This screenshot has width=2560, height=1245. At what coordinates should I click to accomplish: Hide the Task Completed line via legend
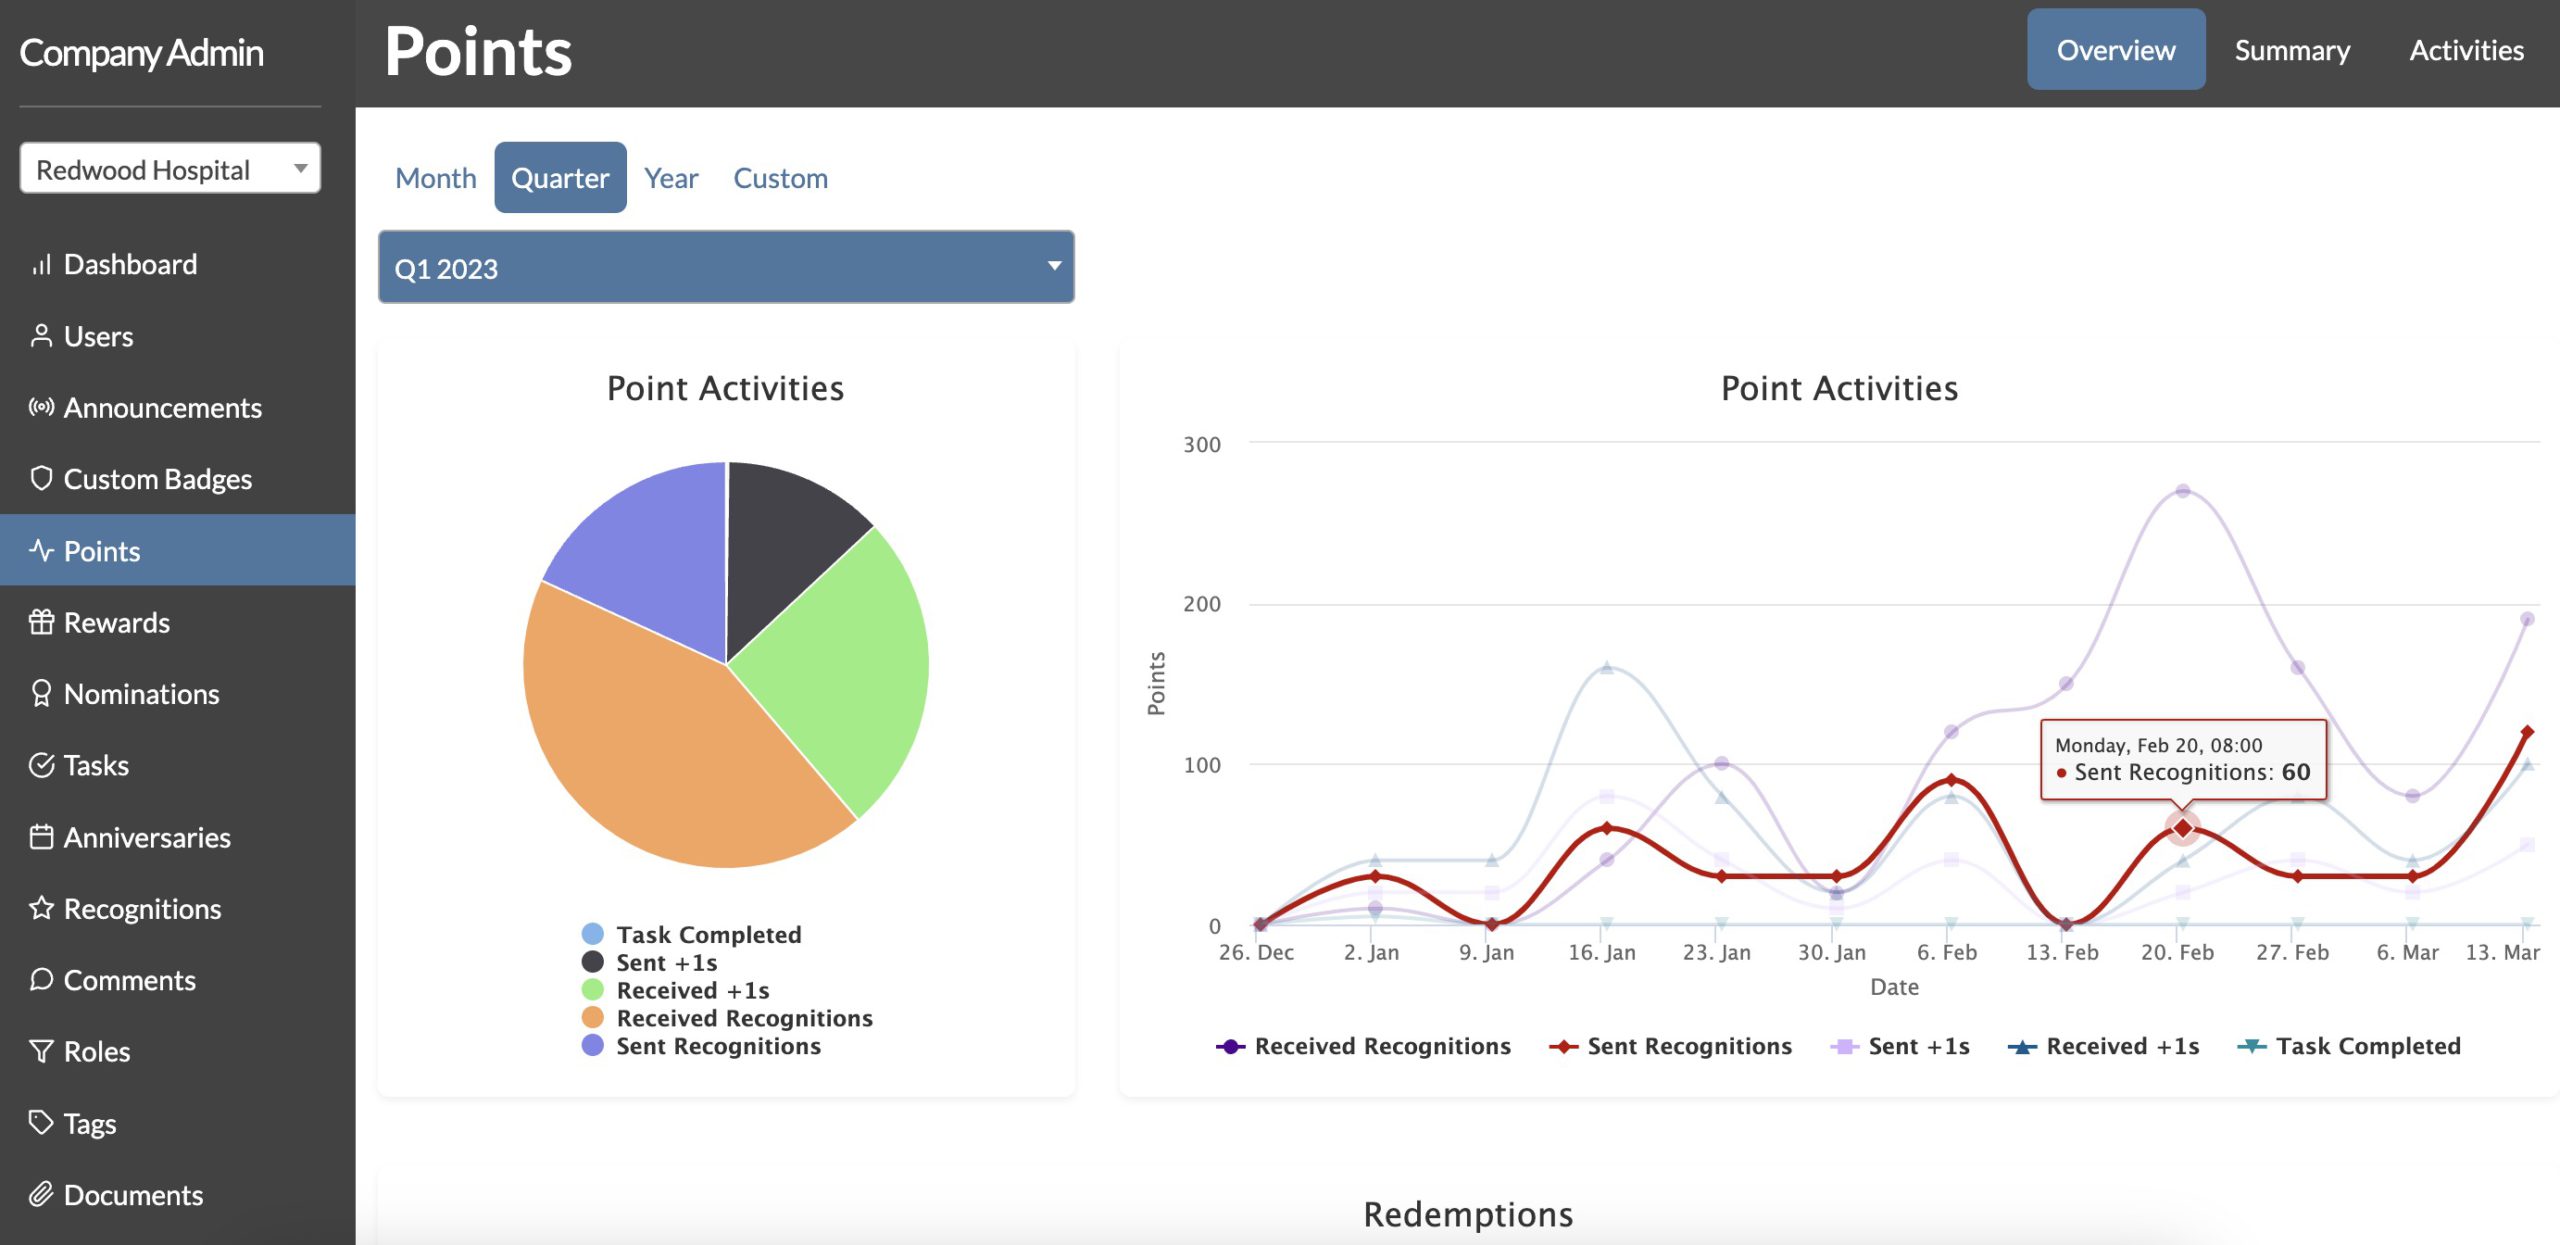(2350, 1046)
